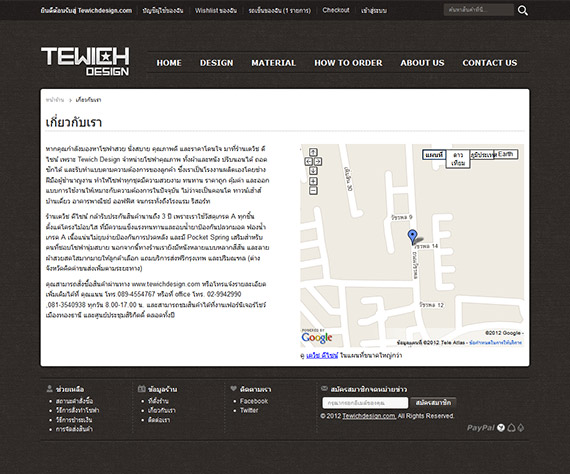Pan the map right arrow

coord(318,161)
